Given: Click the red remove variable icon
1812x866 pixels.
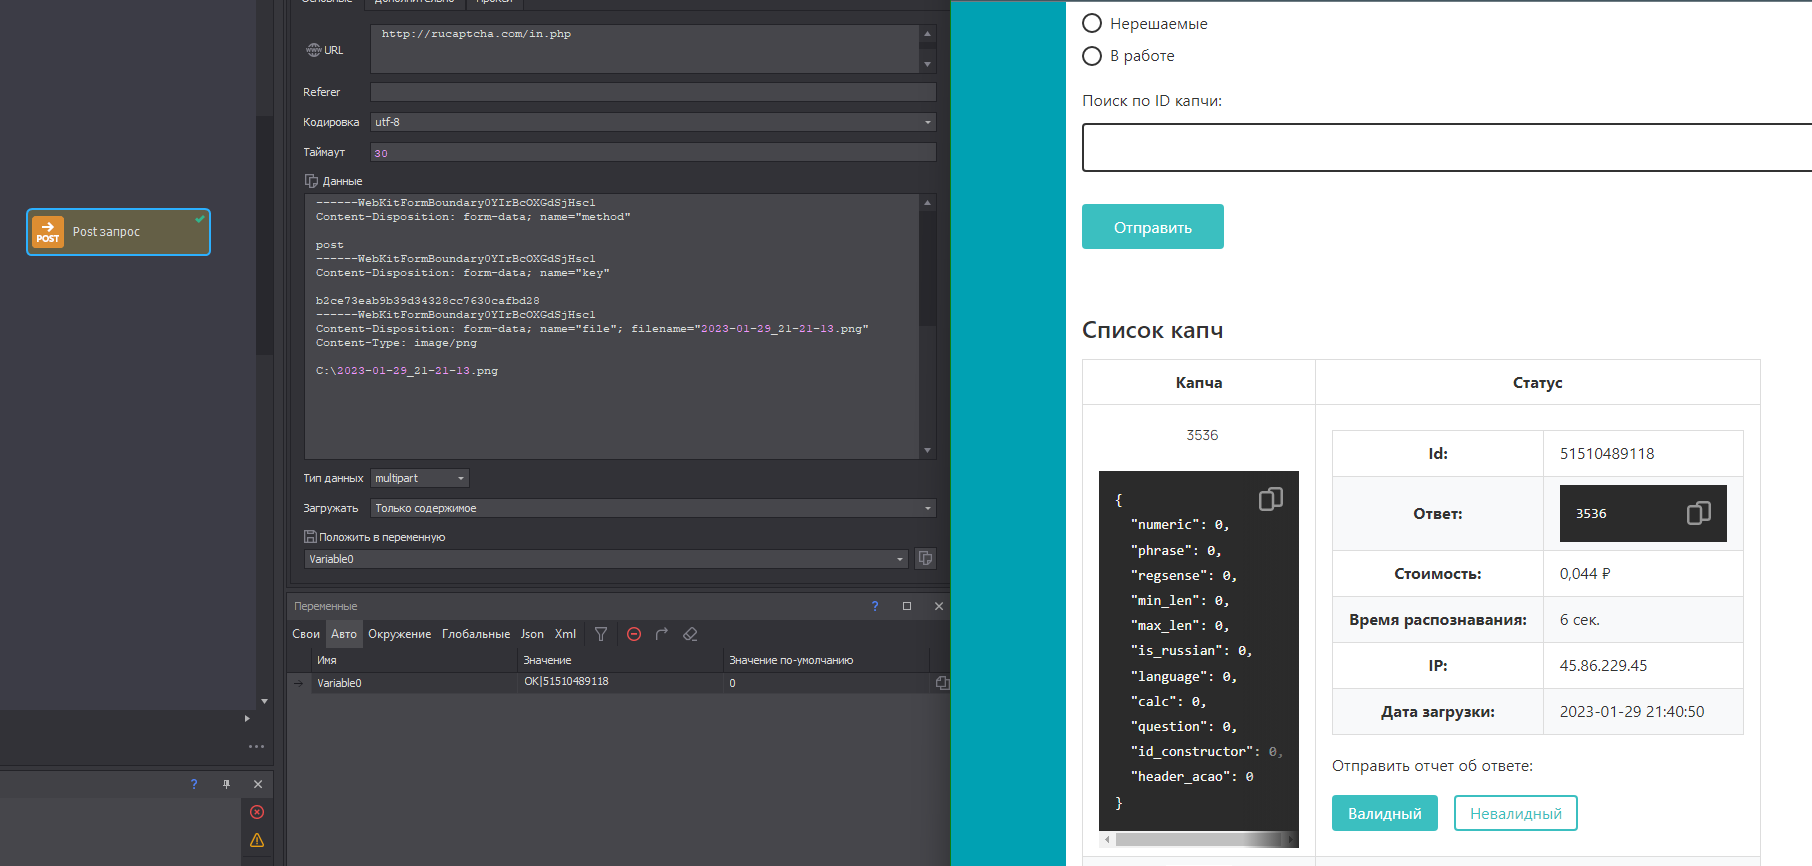Looking at the screenshot, I should [x=634, y=634].
